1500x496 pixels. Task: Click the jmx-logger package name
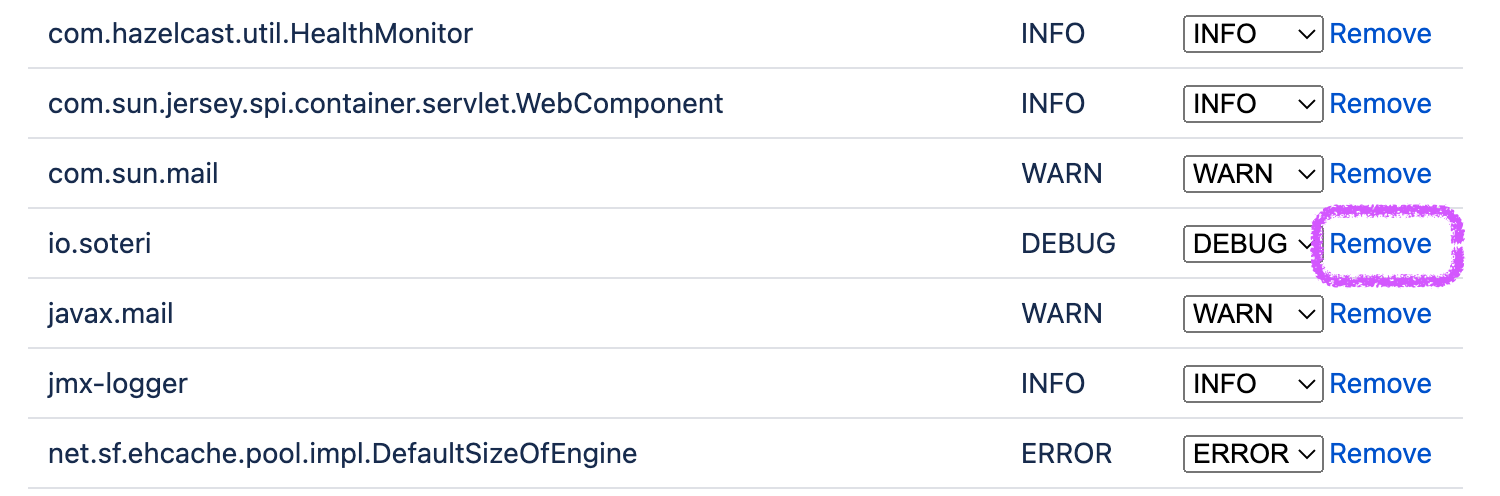pyautogui.click(x=118, y=384)
